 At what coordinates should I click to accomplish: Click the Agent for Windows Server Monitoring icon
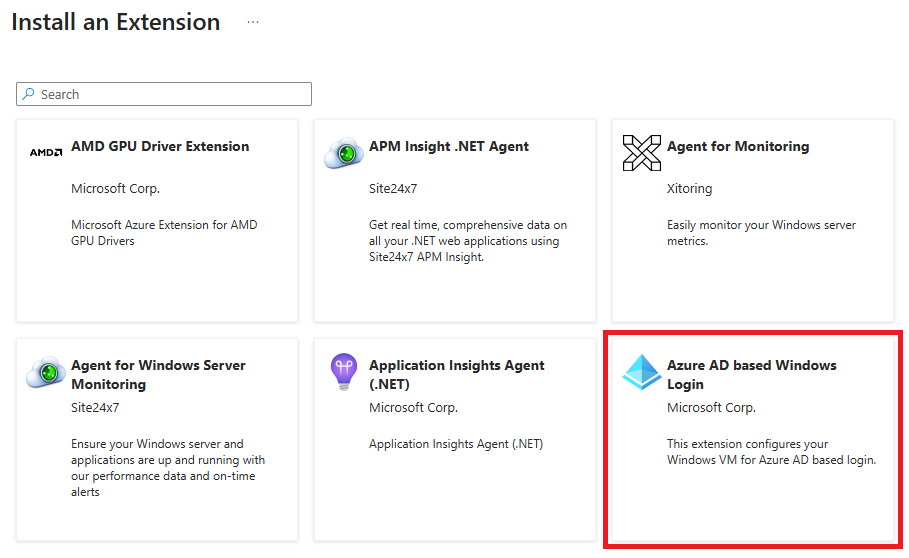click(46, 372)
